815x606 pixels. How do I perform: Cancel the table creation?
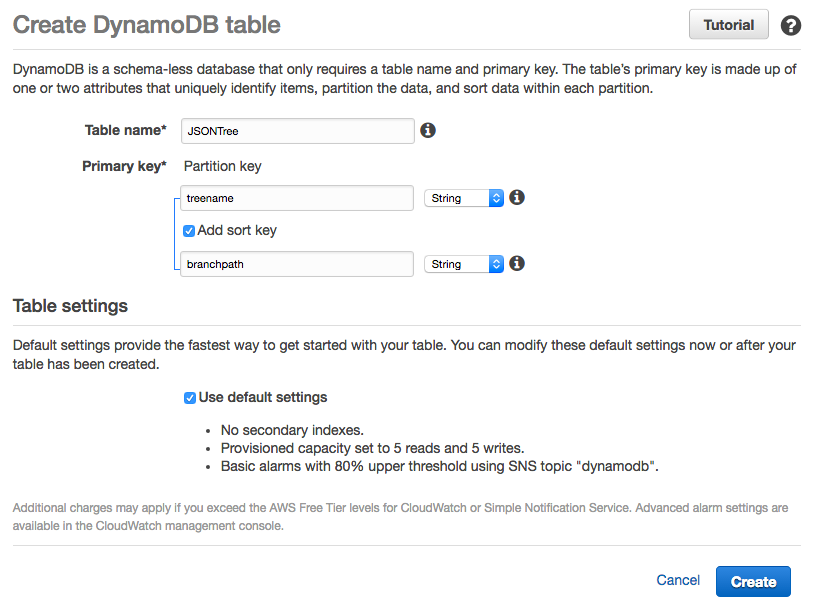[678, 580]
